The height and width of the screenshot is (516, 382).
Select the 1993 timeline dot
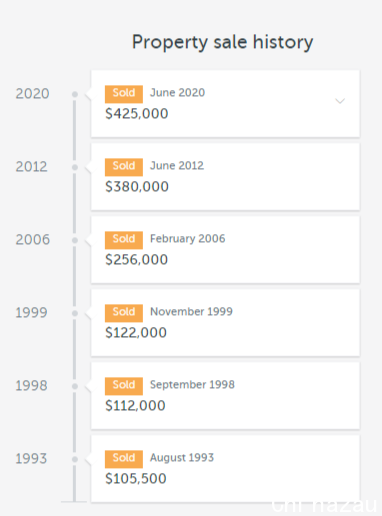point(75,459)
